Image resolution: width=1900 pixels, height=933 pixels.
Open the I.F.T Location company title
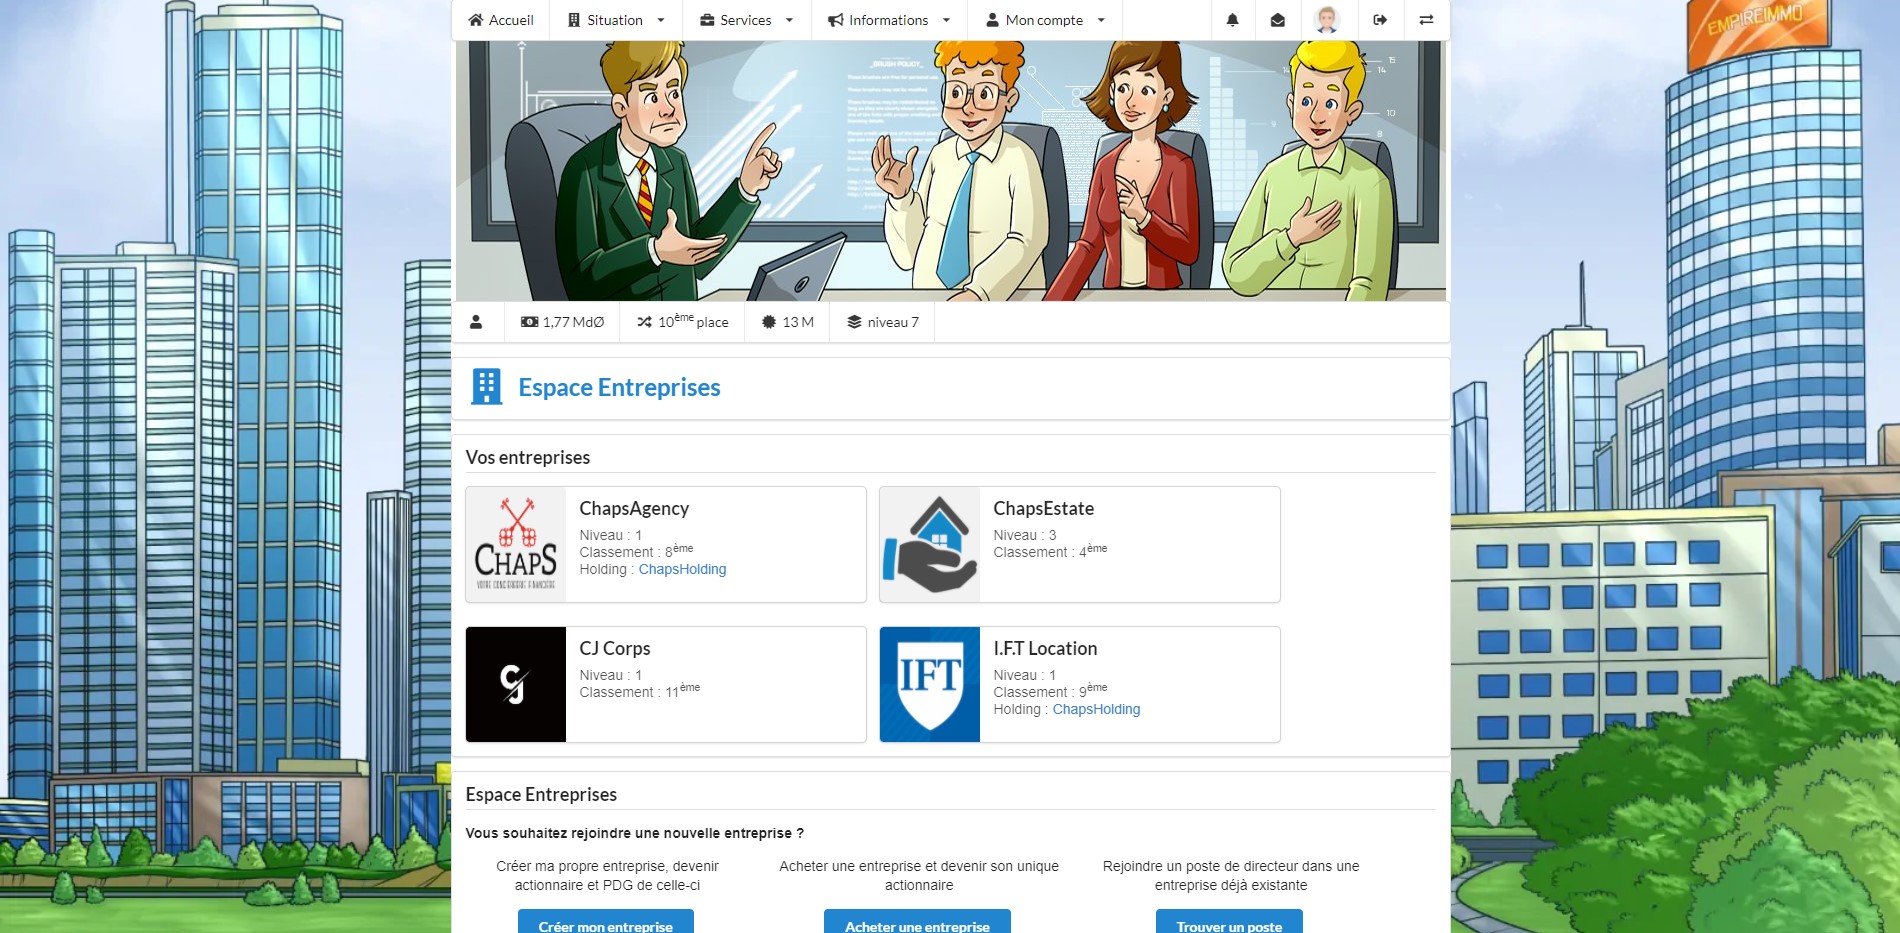tap(1045, 648)
